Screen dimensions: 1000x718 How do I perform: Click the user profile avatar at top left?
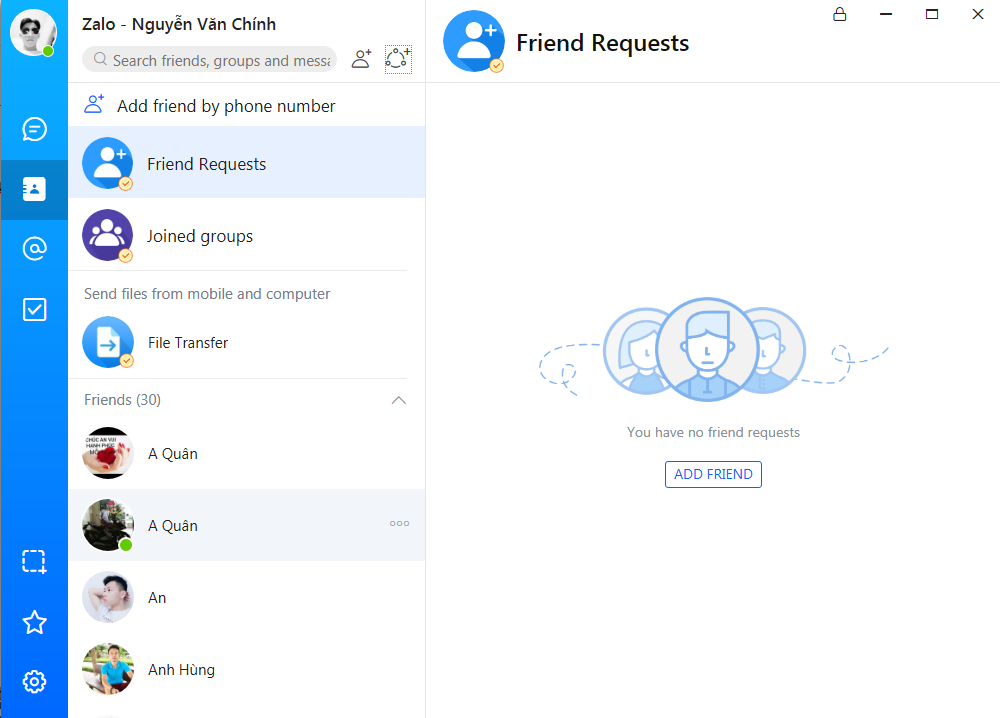point(33,32)
